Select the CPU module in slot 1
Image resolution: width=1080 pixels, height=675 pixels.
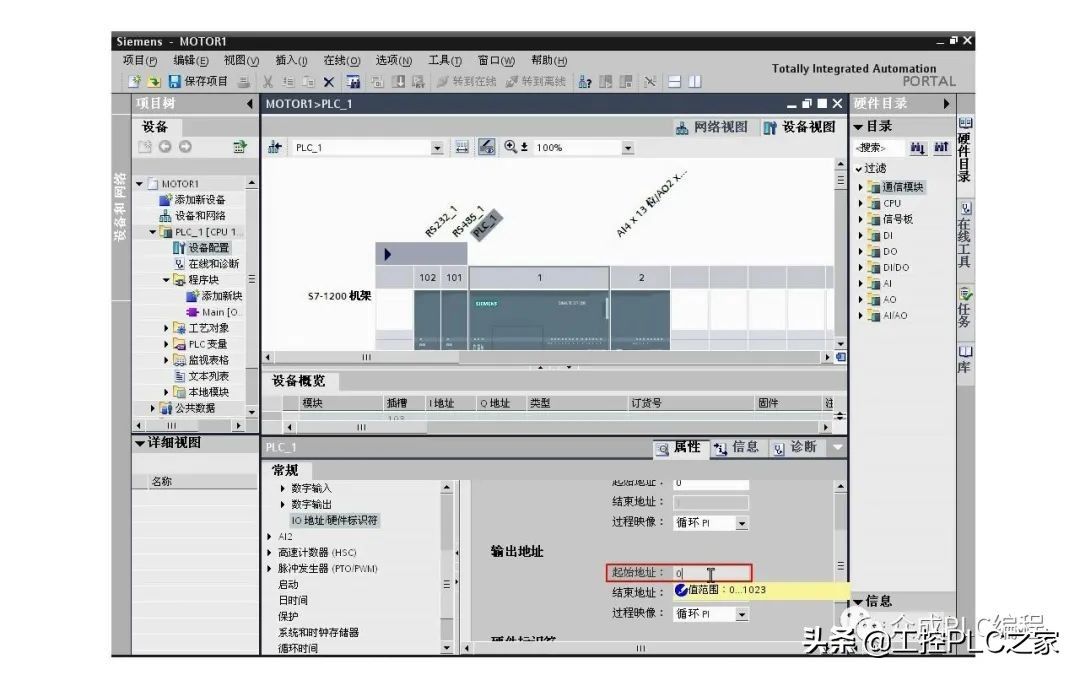coord(539,320)
